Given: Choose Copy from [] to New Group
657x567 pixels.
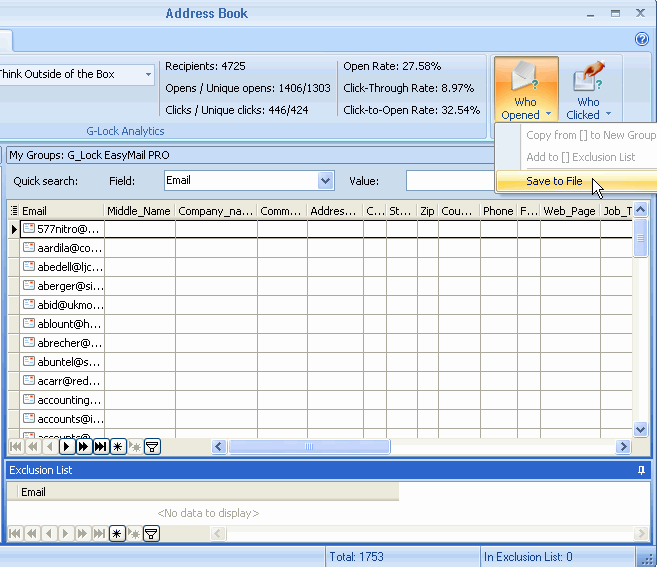Looking at the screenshot, I should pos(591,135).
